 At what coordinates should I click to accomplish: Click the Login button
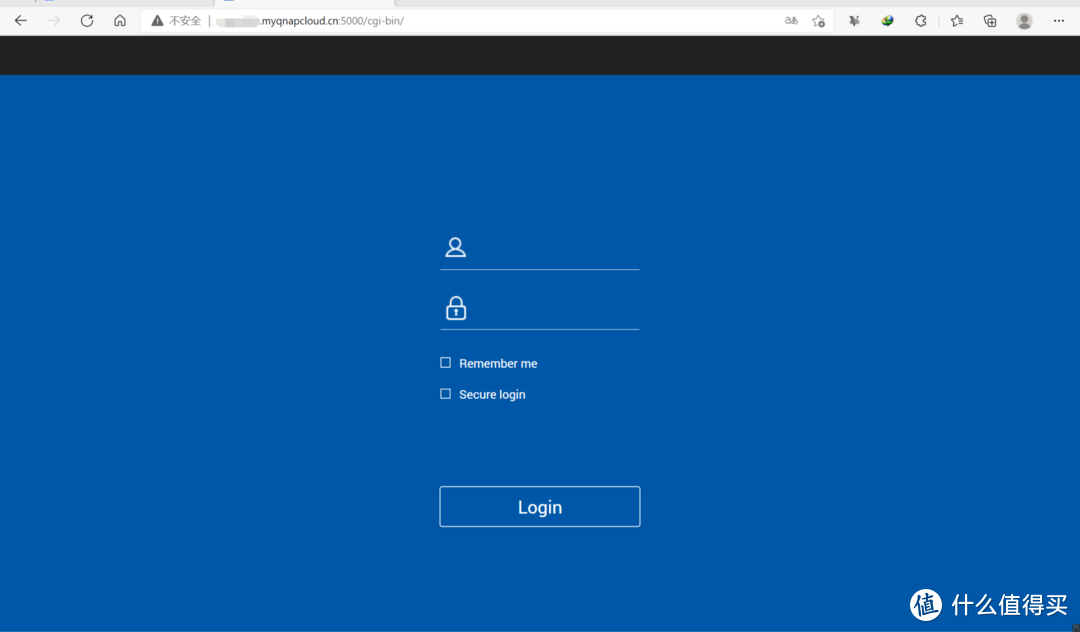pos(540,507)
